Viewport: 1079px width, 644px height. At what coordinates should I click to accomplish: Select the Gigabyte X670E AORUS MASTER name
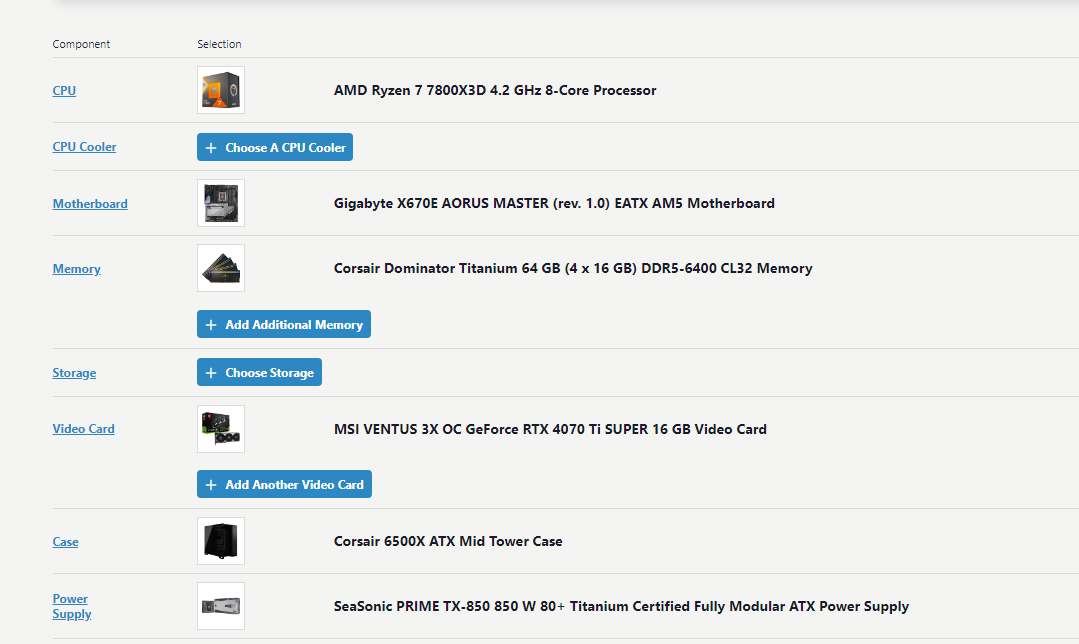click(554, 203)
